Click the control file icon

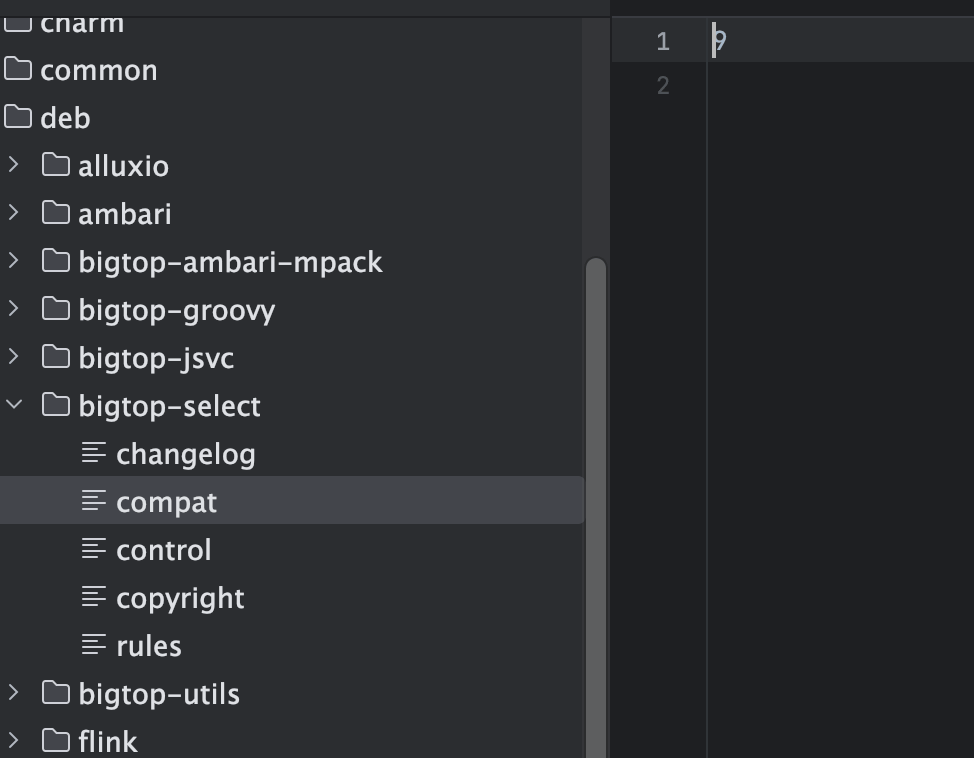pyautogui.click(x=94, y=549)
